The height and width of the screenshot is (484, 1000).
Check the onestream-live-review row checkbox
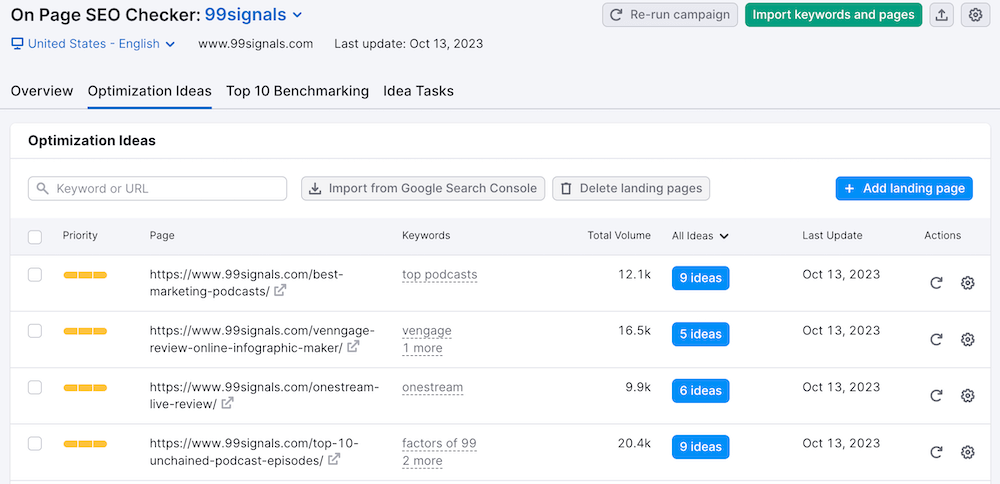(x=35, y=387)
